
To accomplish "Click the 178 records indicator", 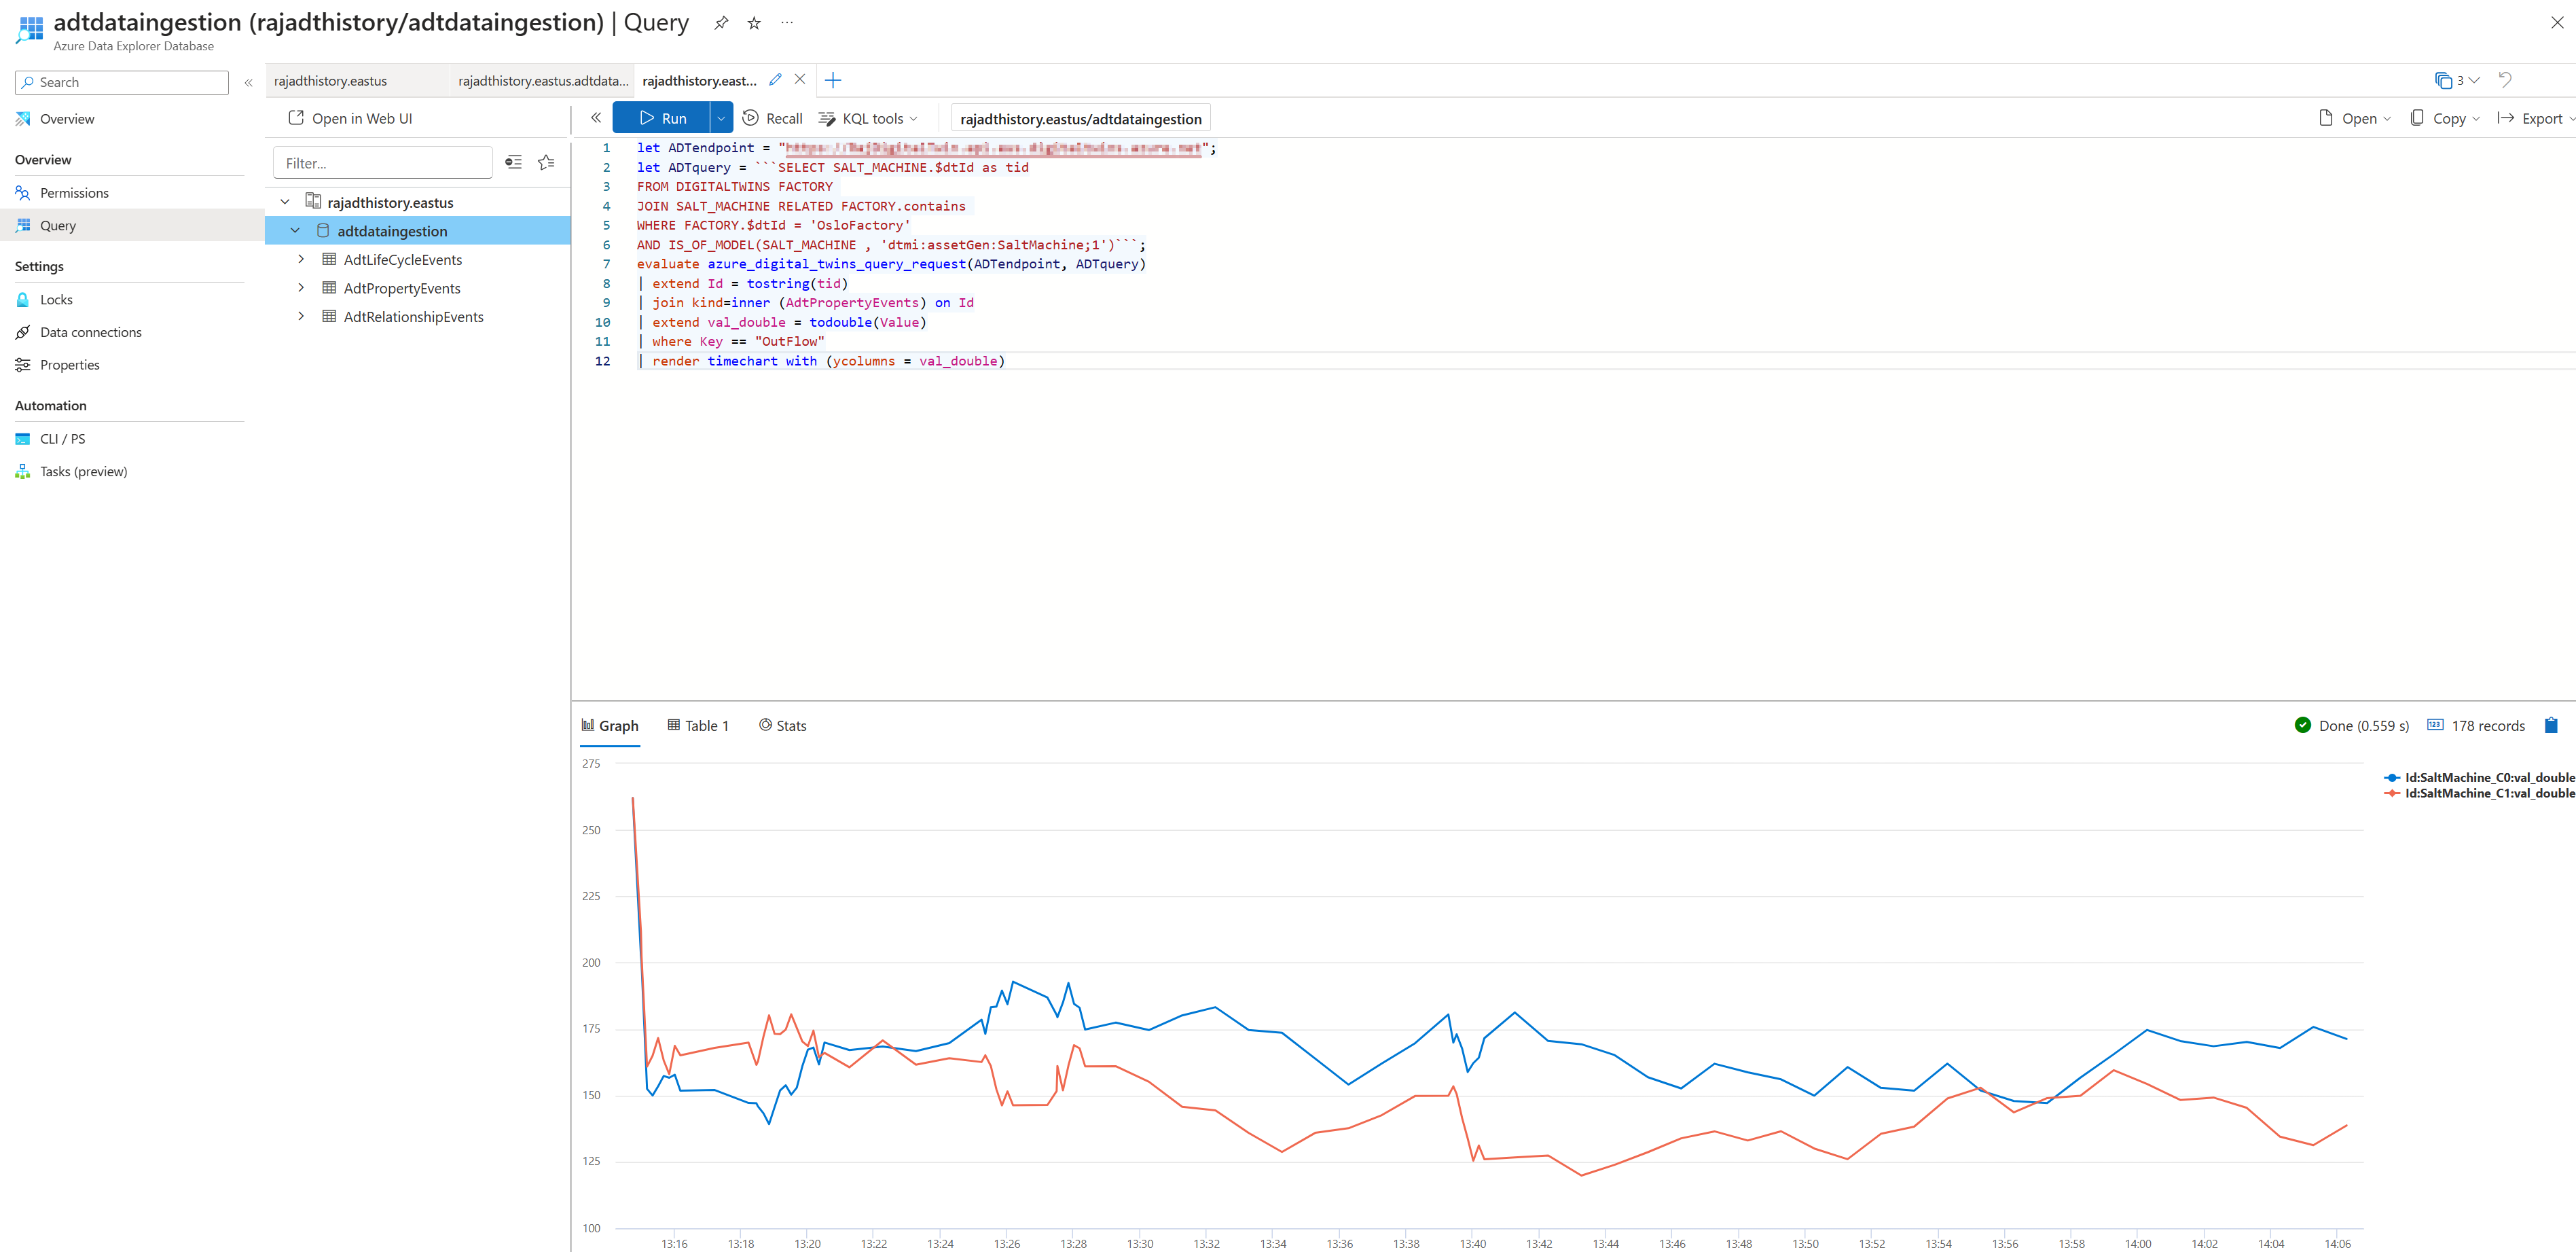I will click(x=2476, y=725).
